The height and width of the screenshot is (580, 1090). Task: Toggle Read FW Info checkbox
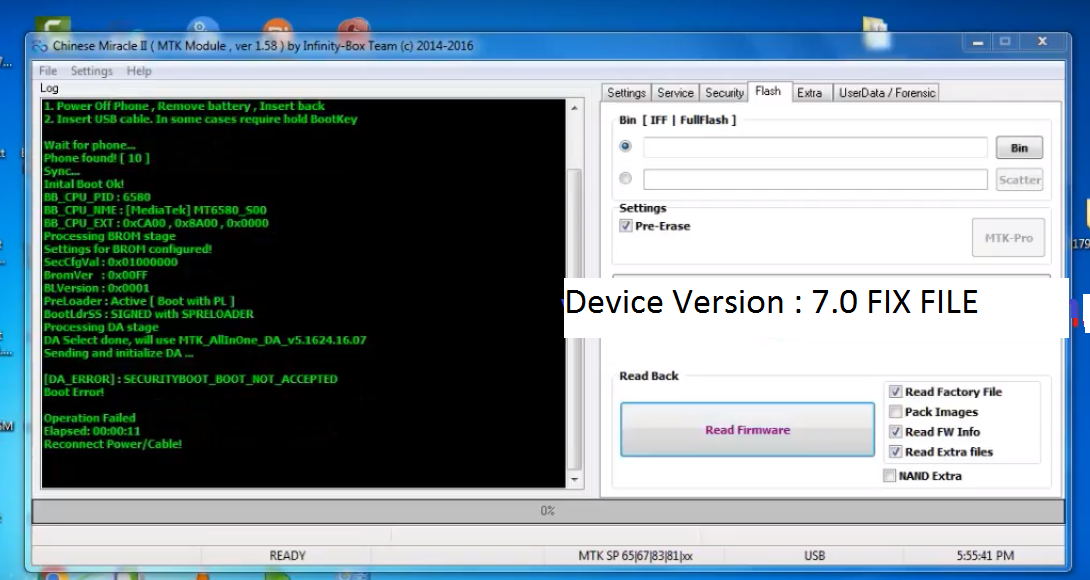coord(895,432)
